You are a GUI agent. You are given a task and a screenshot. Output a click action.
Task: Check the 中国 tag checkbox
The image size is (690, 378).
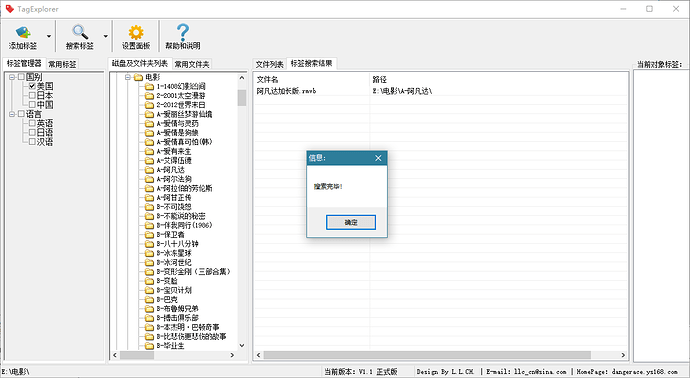(x=32, y=105)
